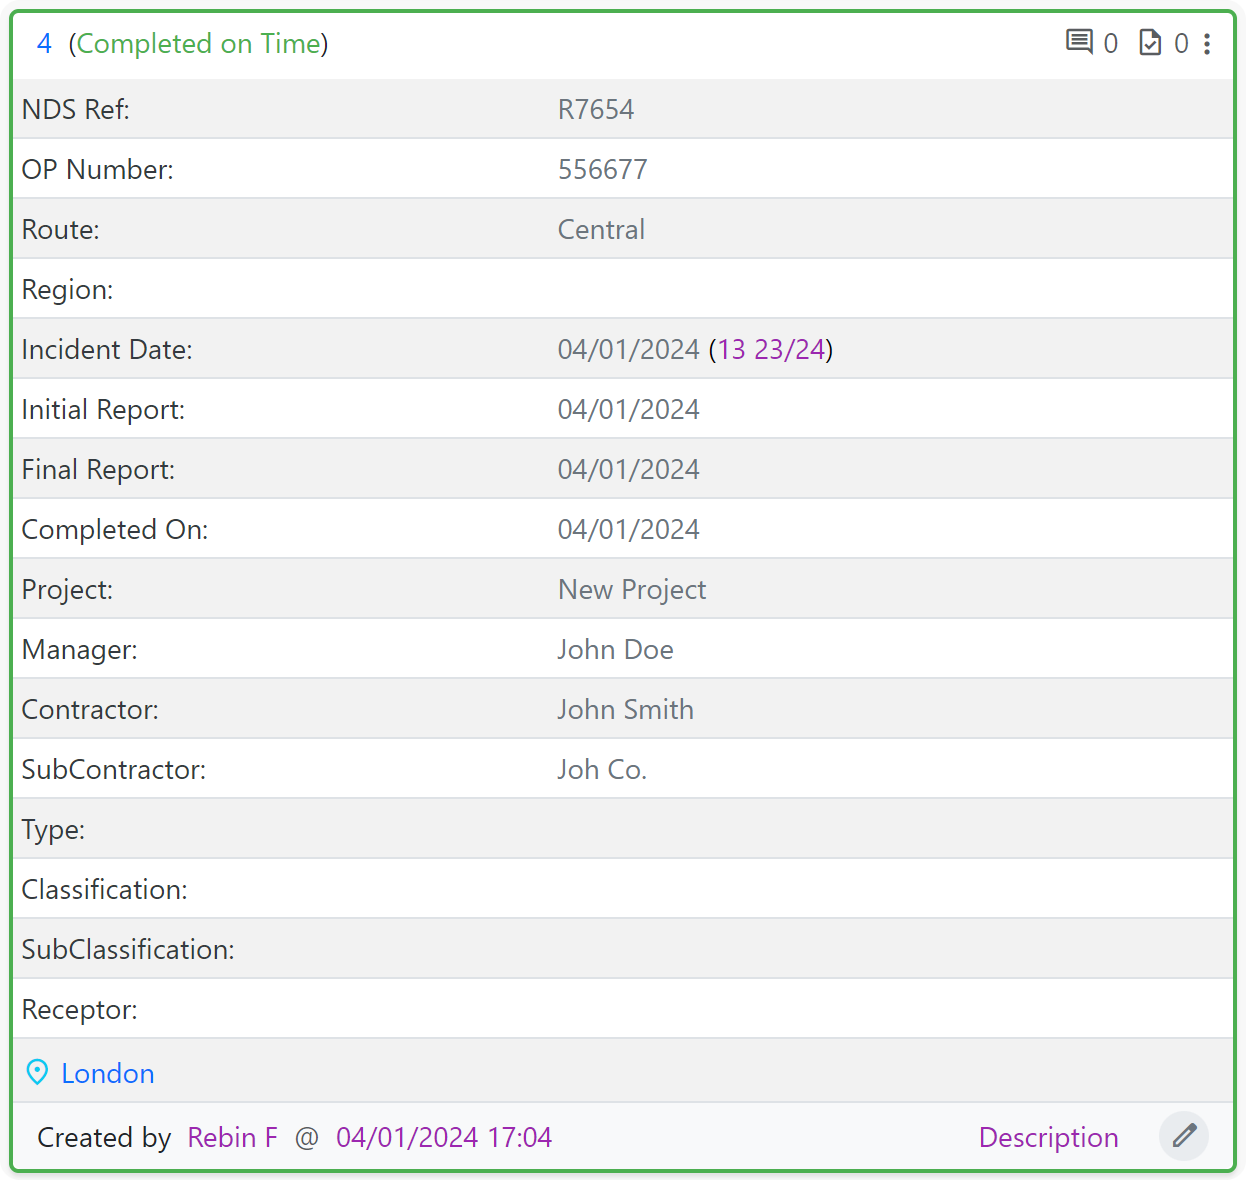Screen dimensions: 1247x1181
Task: Click the Type label
Action: click(53, 829)
